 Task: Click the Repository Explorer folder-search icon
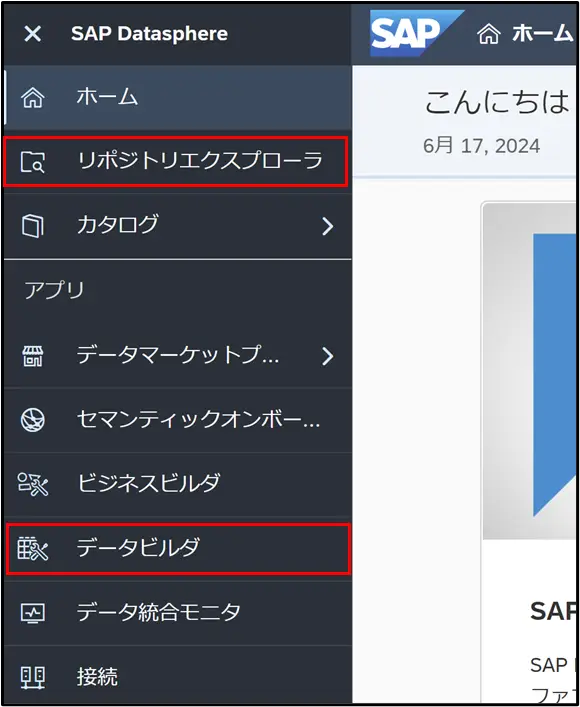[x=32, y=162]
